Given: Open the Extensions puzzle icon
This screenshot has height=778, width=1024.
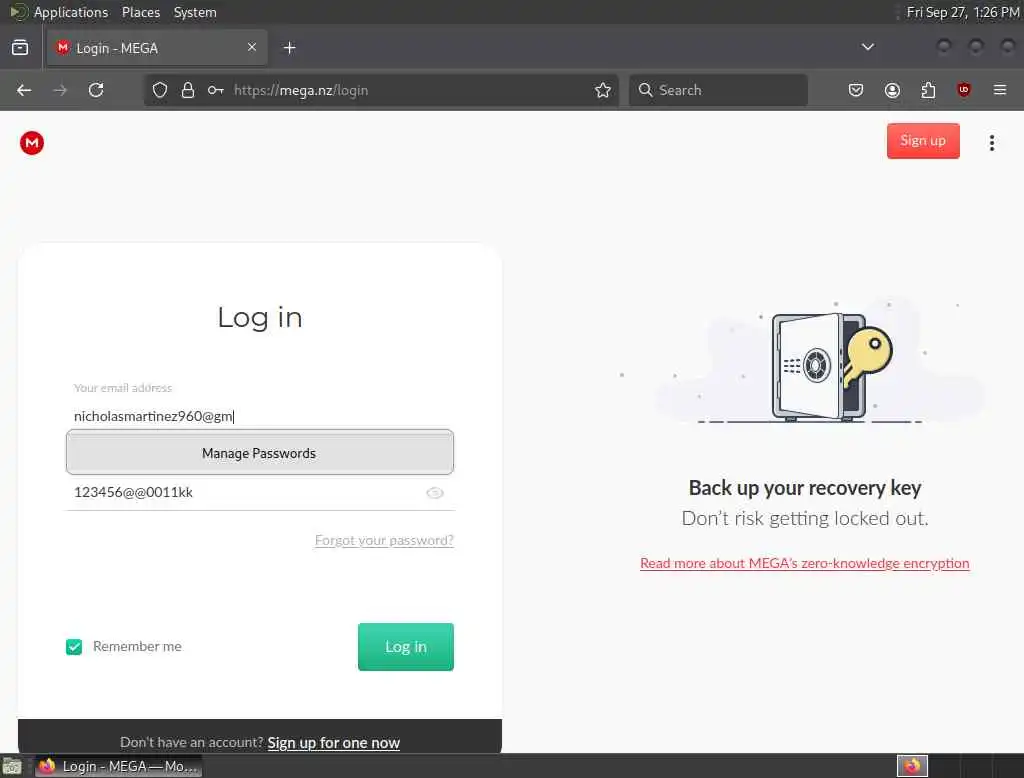Looking at the screenshot, I should point(928,90).
